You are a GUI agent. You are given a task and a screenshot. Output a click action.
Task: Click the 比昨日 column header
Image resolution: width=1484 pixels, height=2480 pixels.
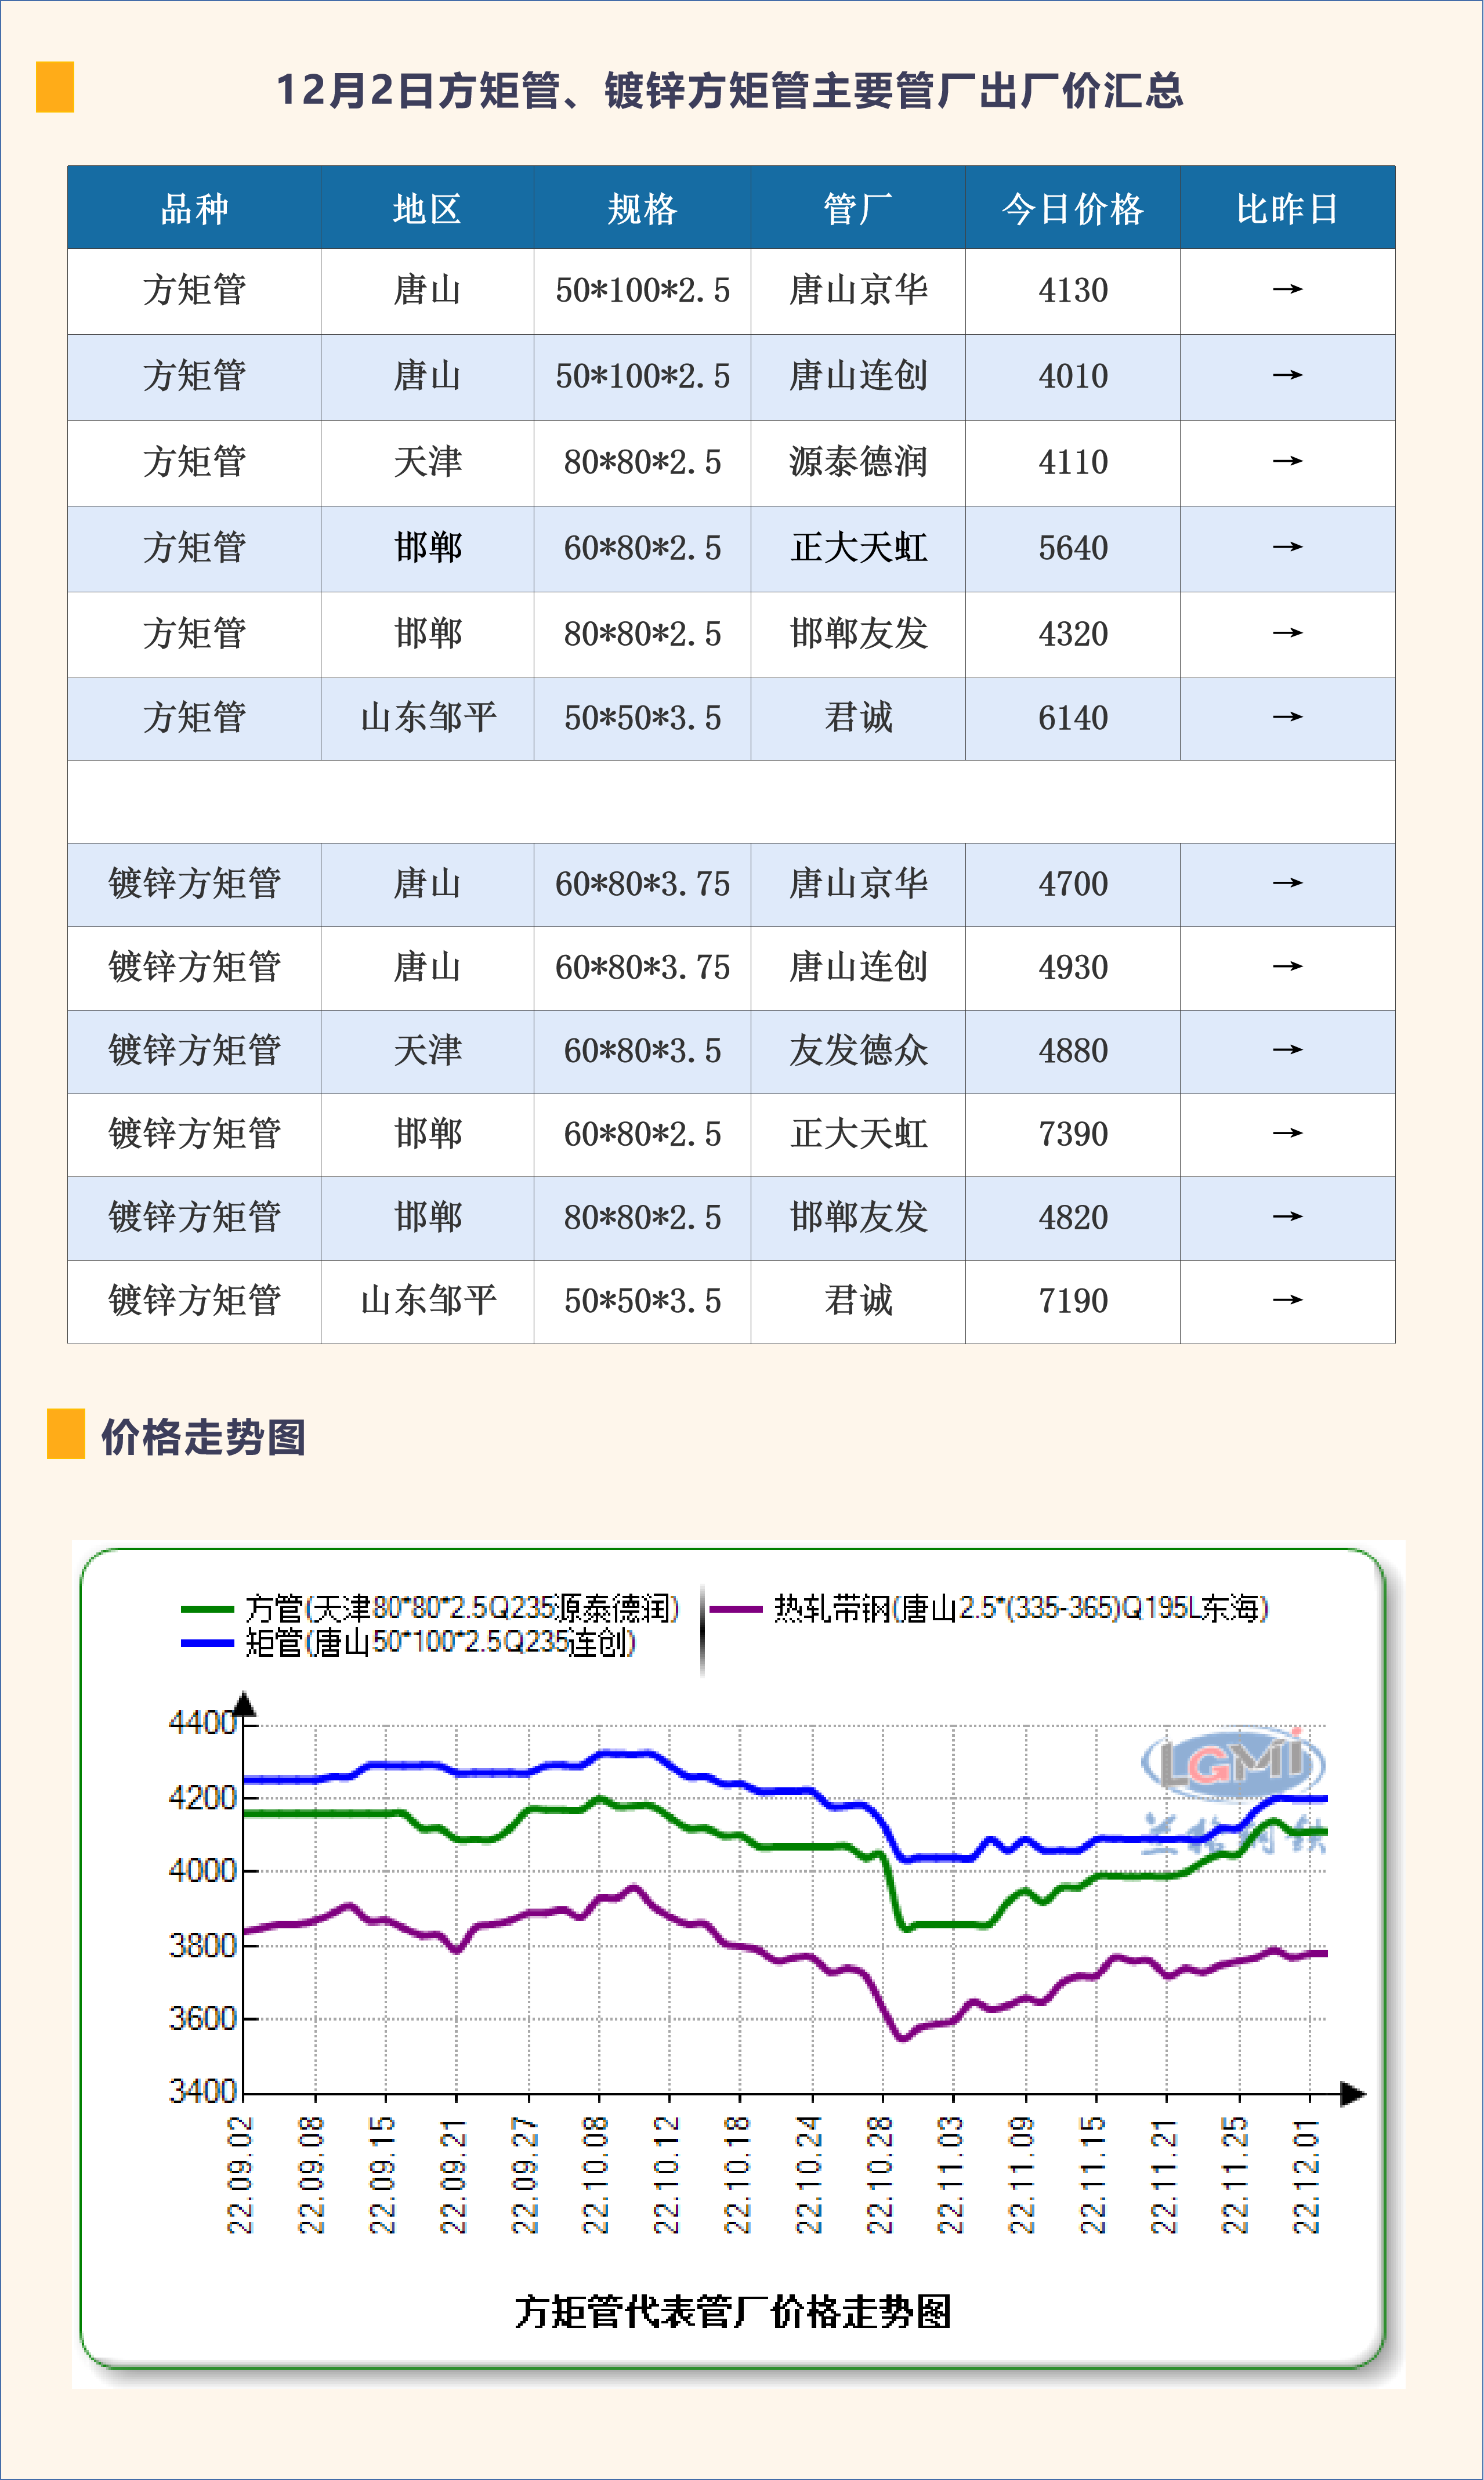click(x=1287, y=209)
